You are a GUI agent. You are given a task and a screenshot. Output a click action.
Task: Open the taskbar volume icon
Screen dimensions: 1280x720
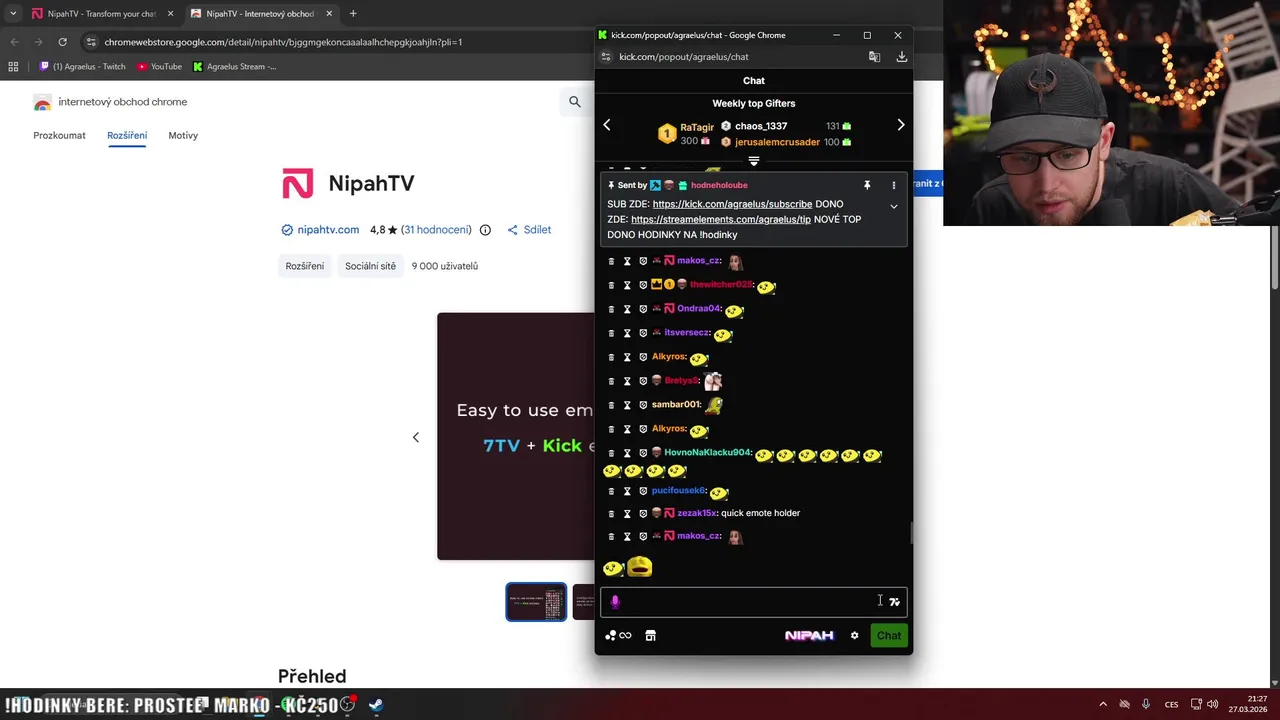click(x=1212, y=704)
